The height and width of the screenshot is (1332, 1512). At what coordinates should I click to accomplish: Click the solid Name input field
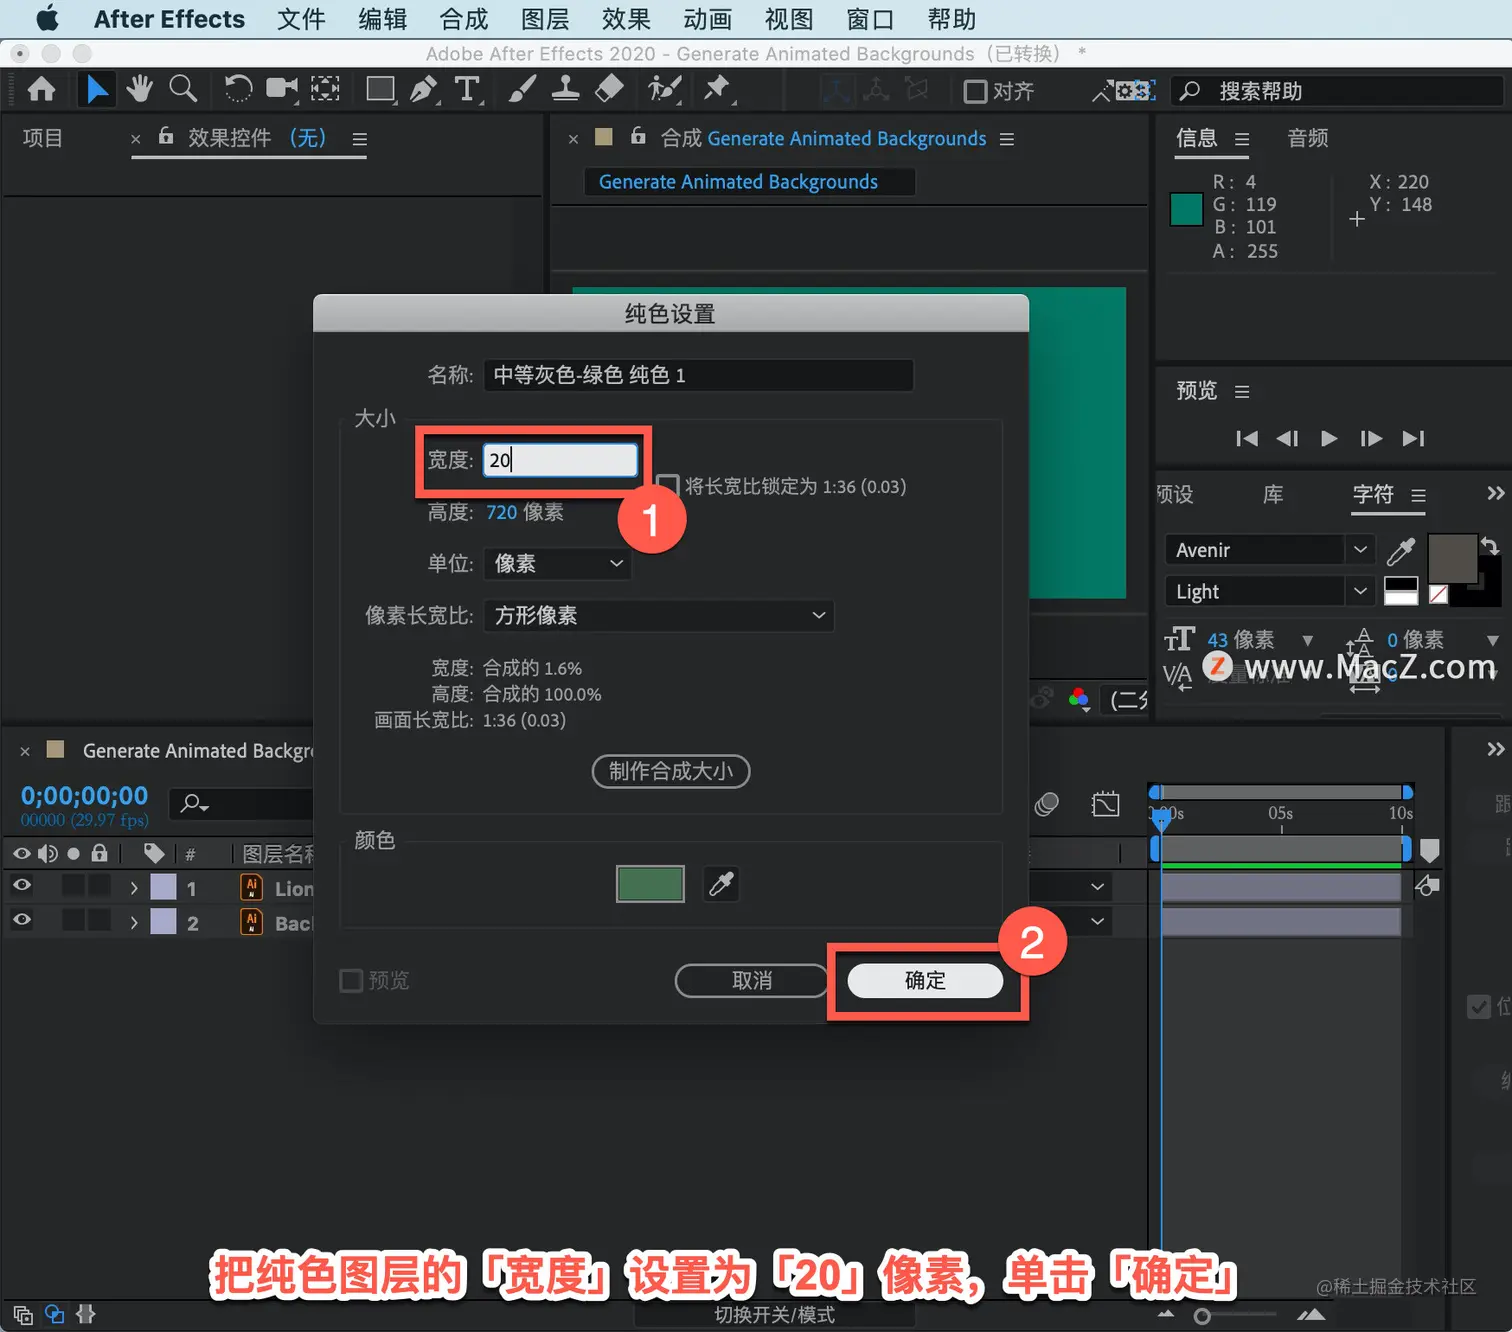tap(698, 375)
